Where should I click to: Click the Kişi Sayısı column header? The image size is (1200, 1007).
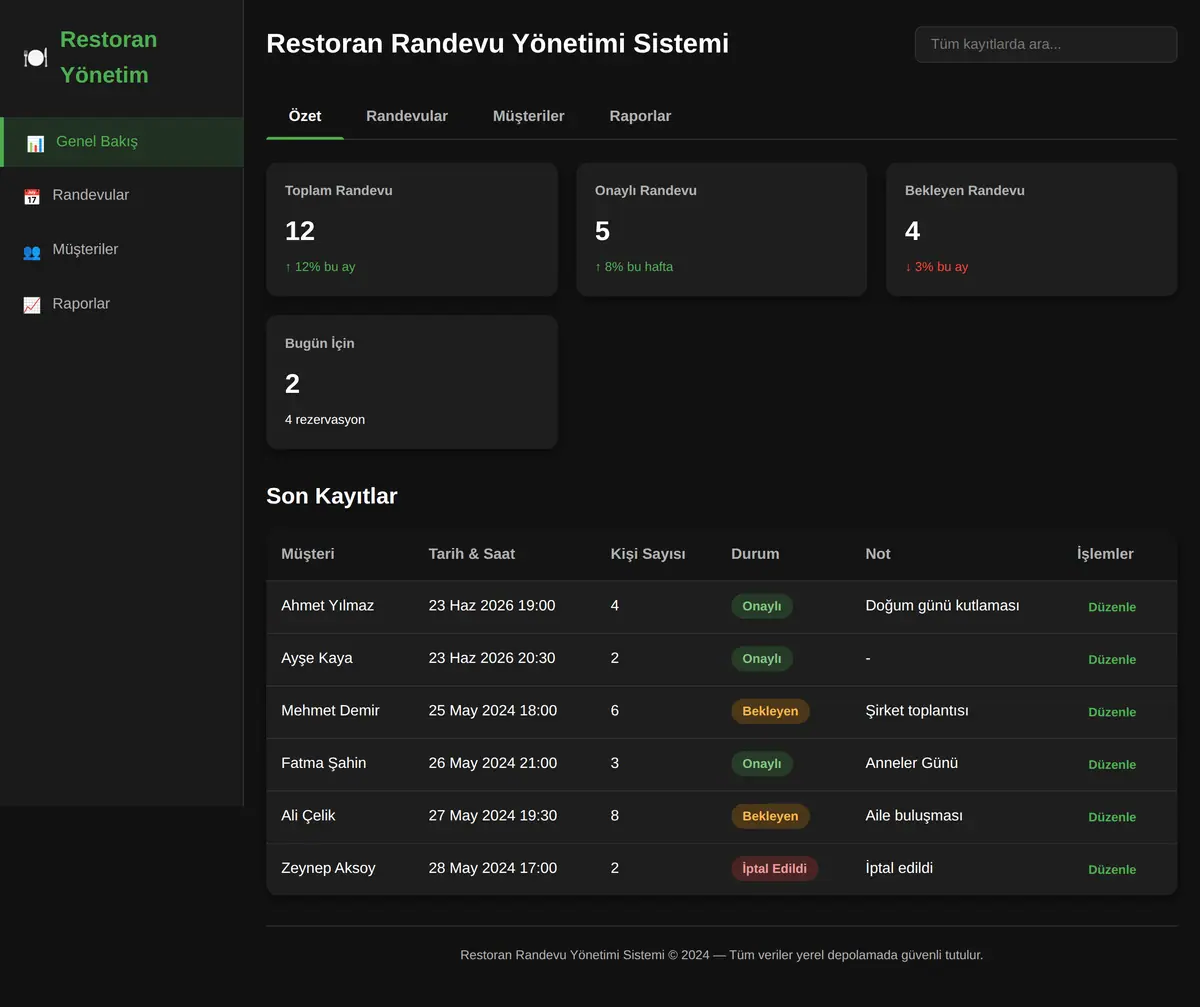coord(648,554)
